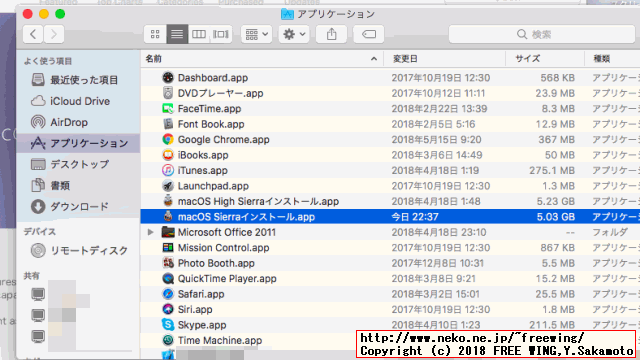Click the FaceTime.app icon
The height and width of the screenshot is (360, 640).
(x=168, y=109)
